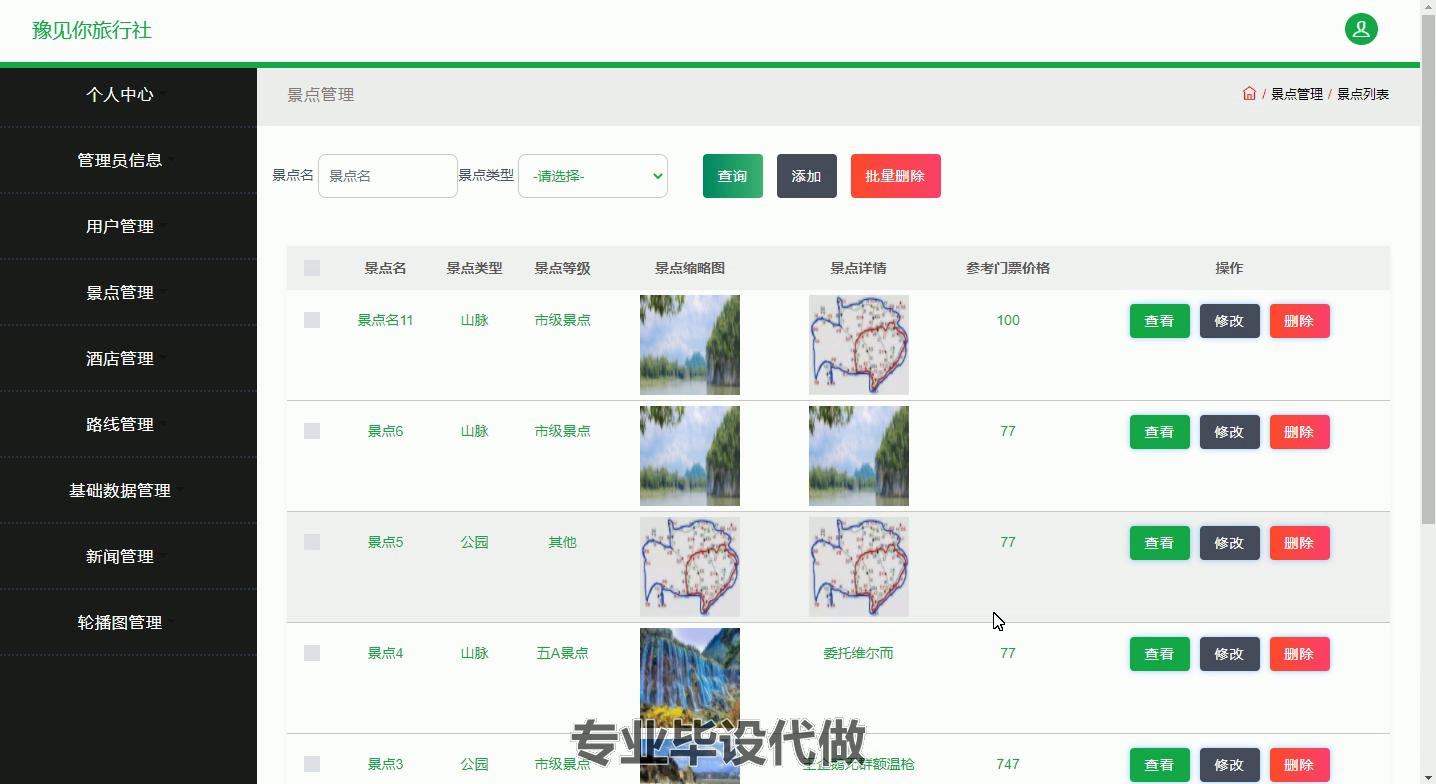Click the 查询 search button
The image size is (1436, 784).
[x=733, y=176]
